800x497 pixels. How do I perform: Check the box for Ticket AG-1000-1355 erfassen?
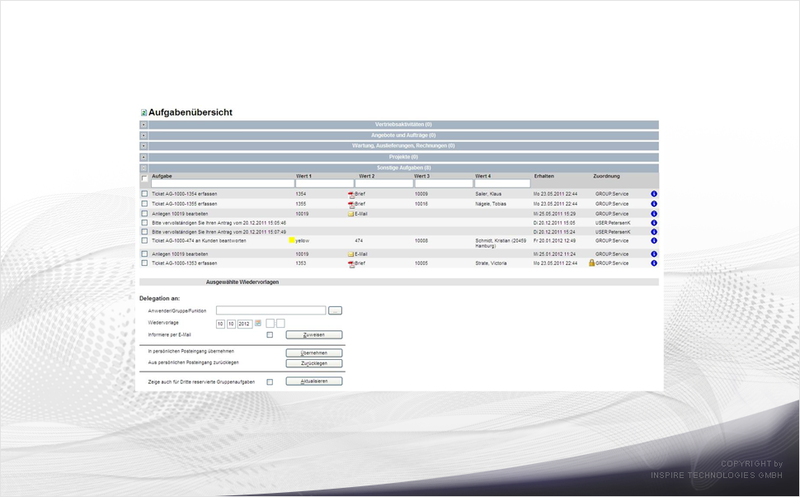[x=144, y=204]
